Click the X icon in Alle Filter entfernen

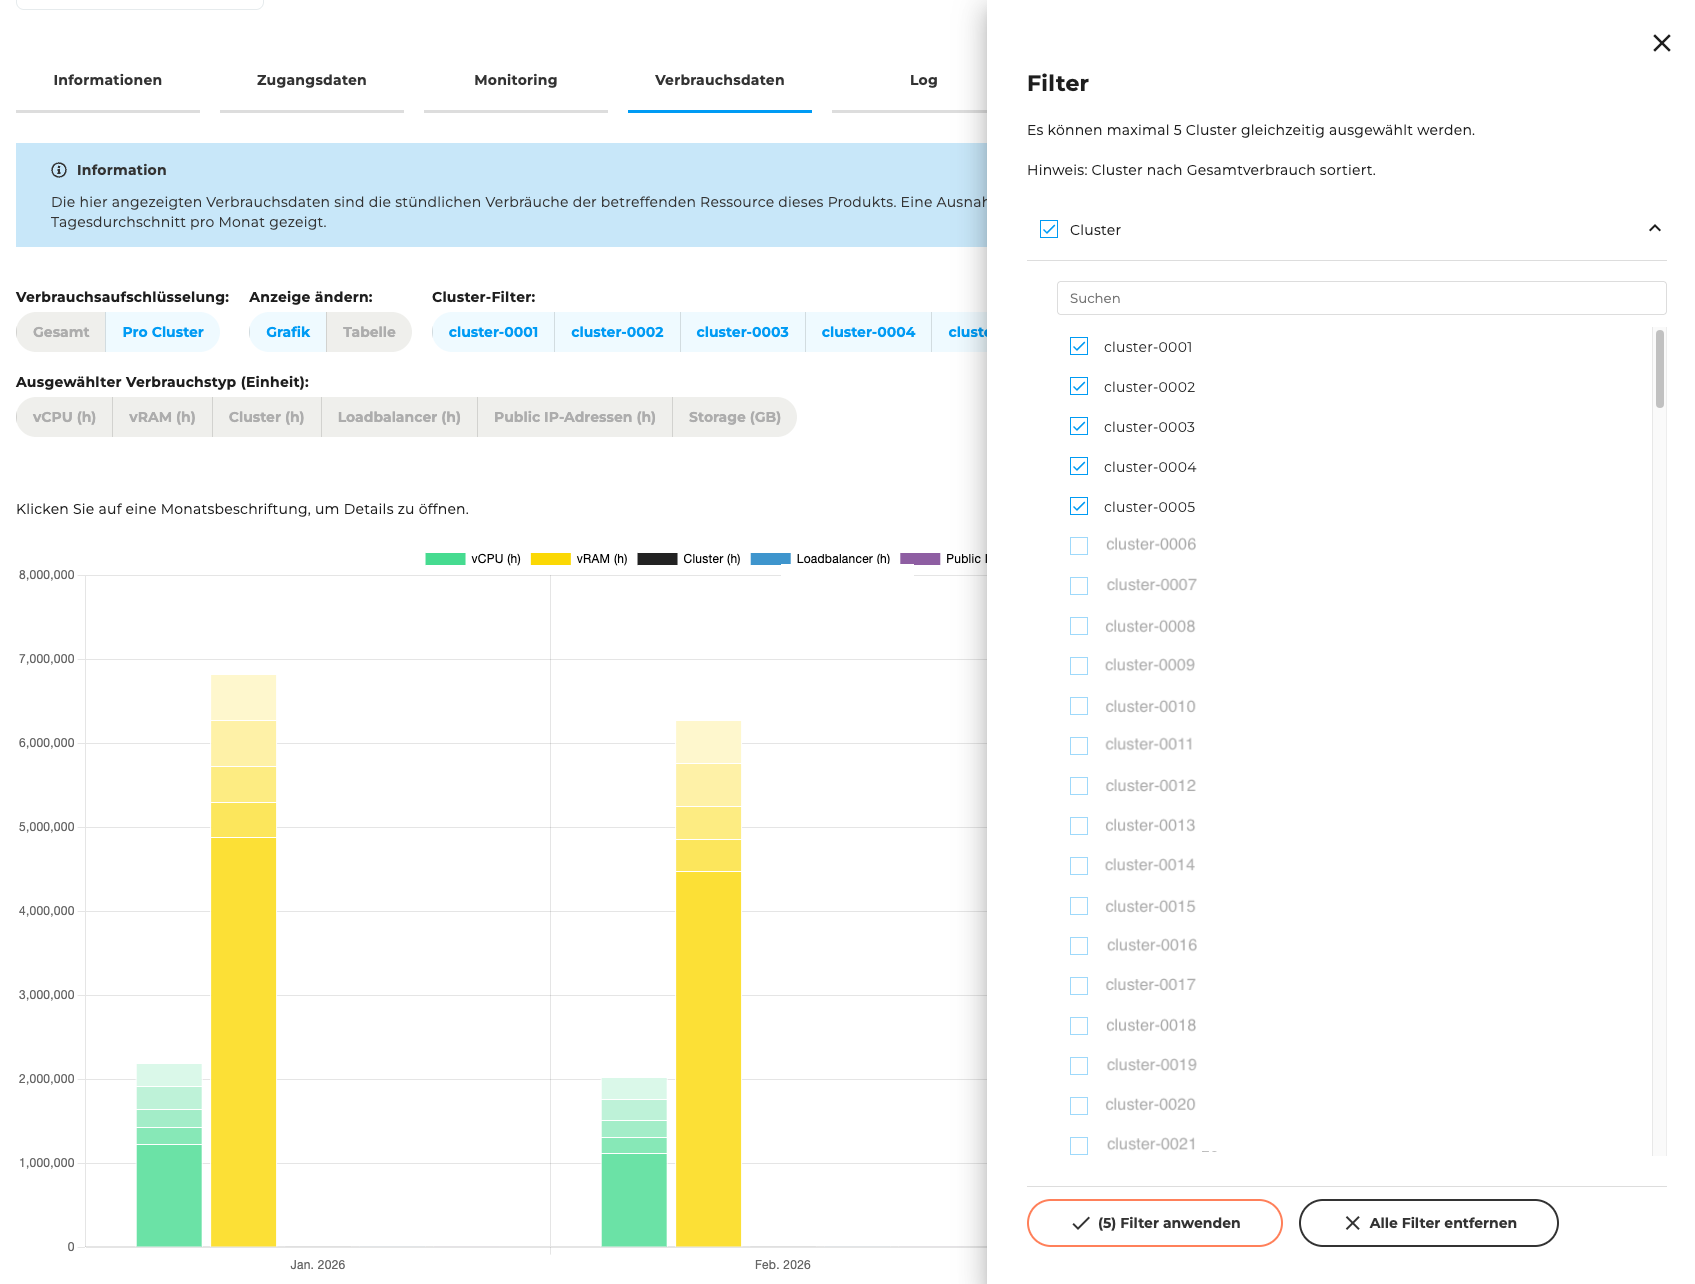[x=1352, y=1223]
